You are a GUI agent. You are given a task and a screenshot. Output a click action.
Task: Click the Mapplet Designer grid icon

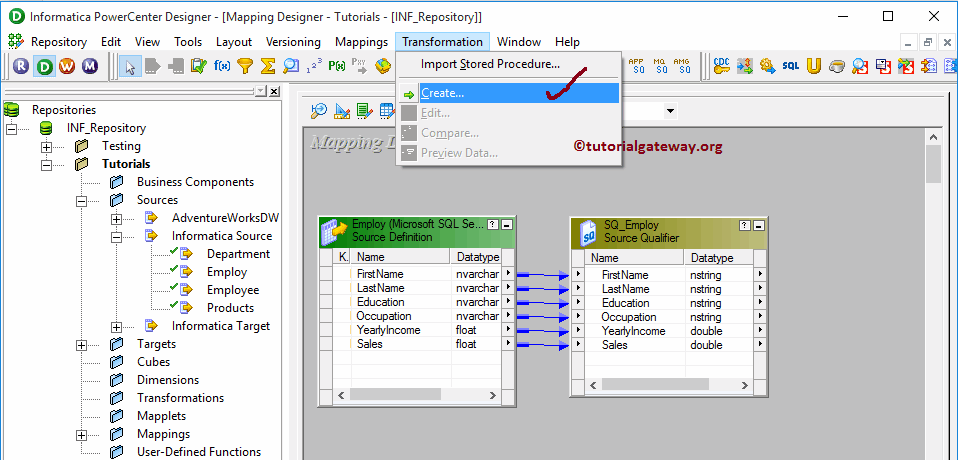pos(387,111)
